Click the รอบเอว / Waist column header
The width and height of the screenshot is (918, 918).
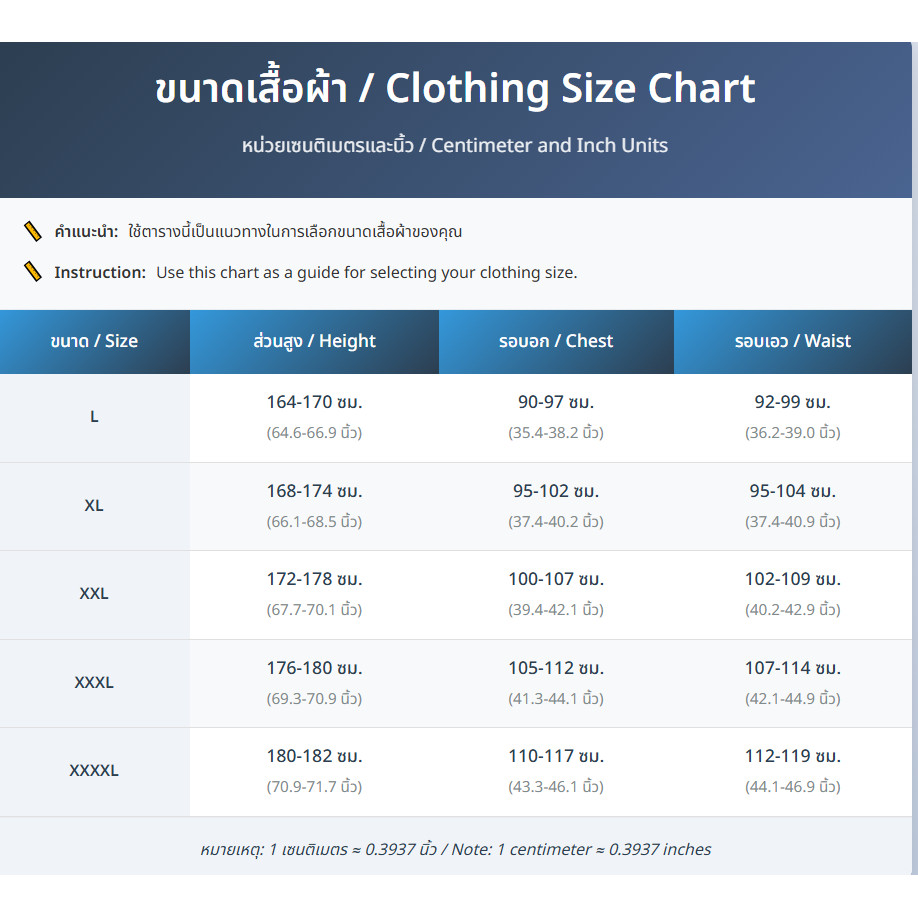coord(793,341)
